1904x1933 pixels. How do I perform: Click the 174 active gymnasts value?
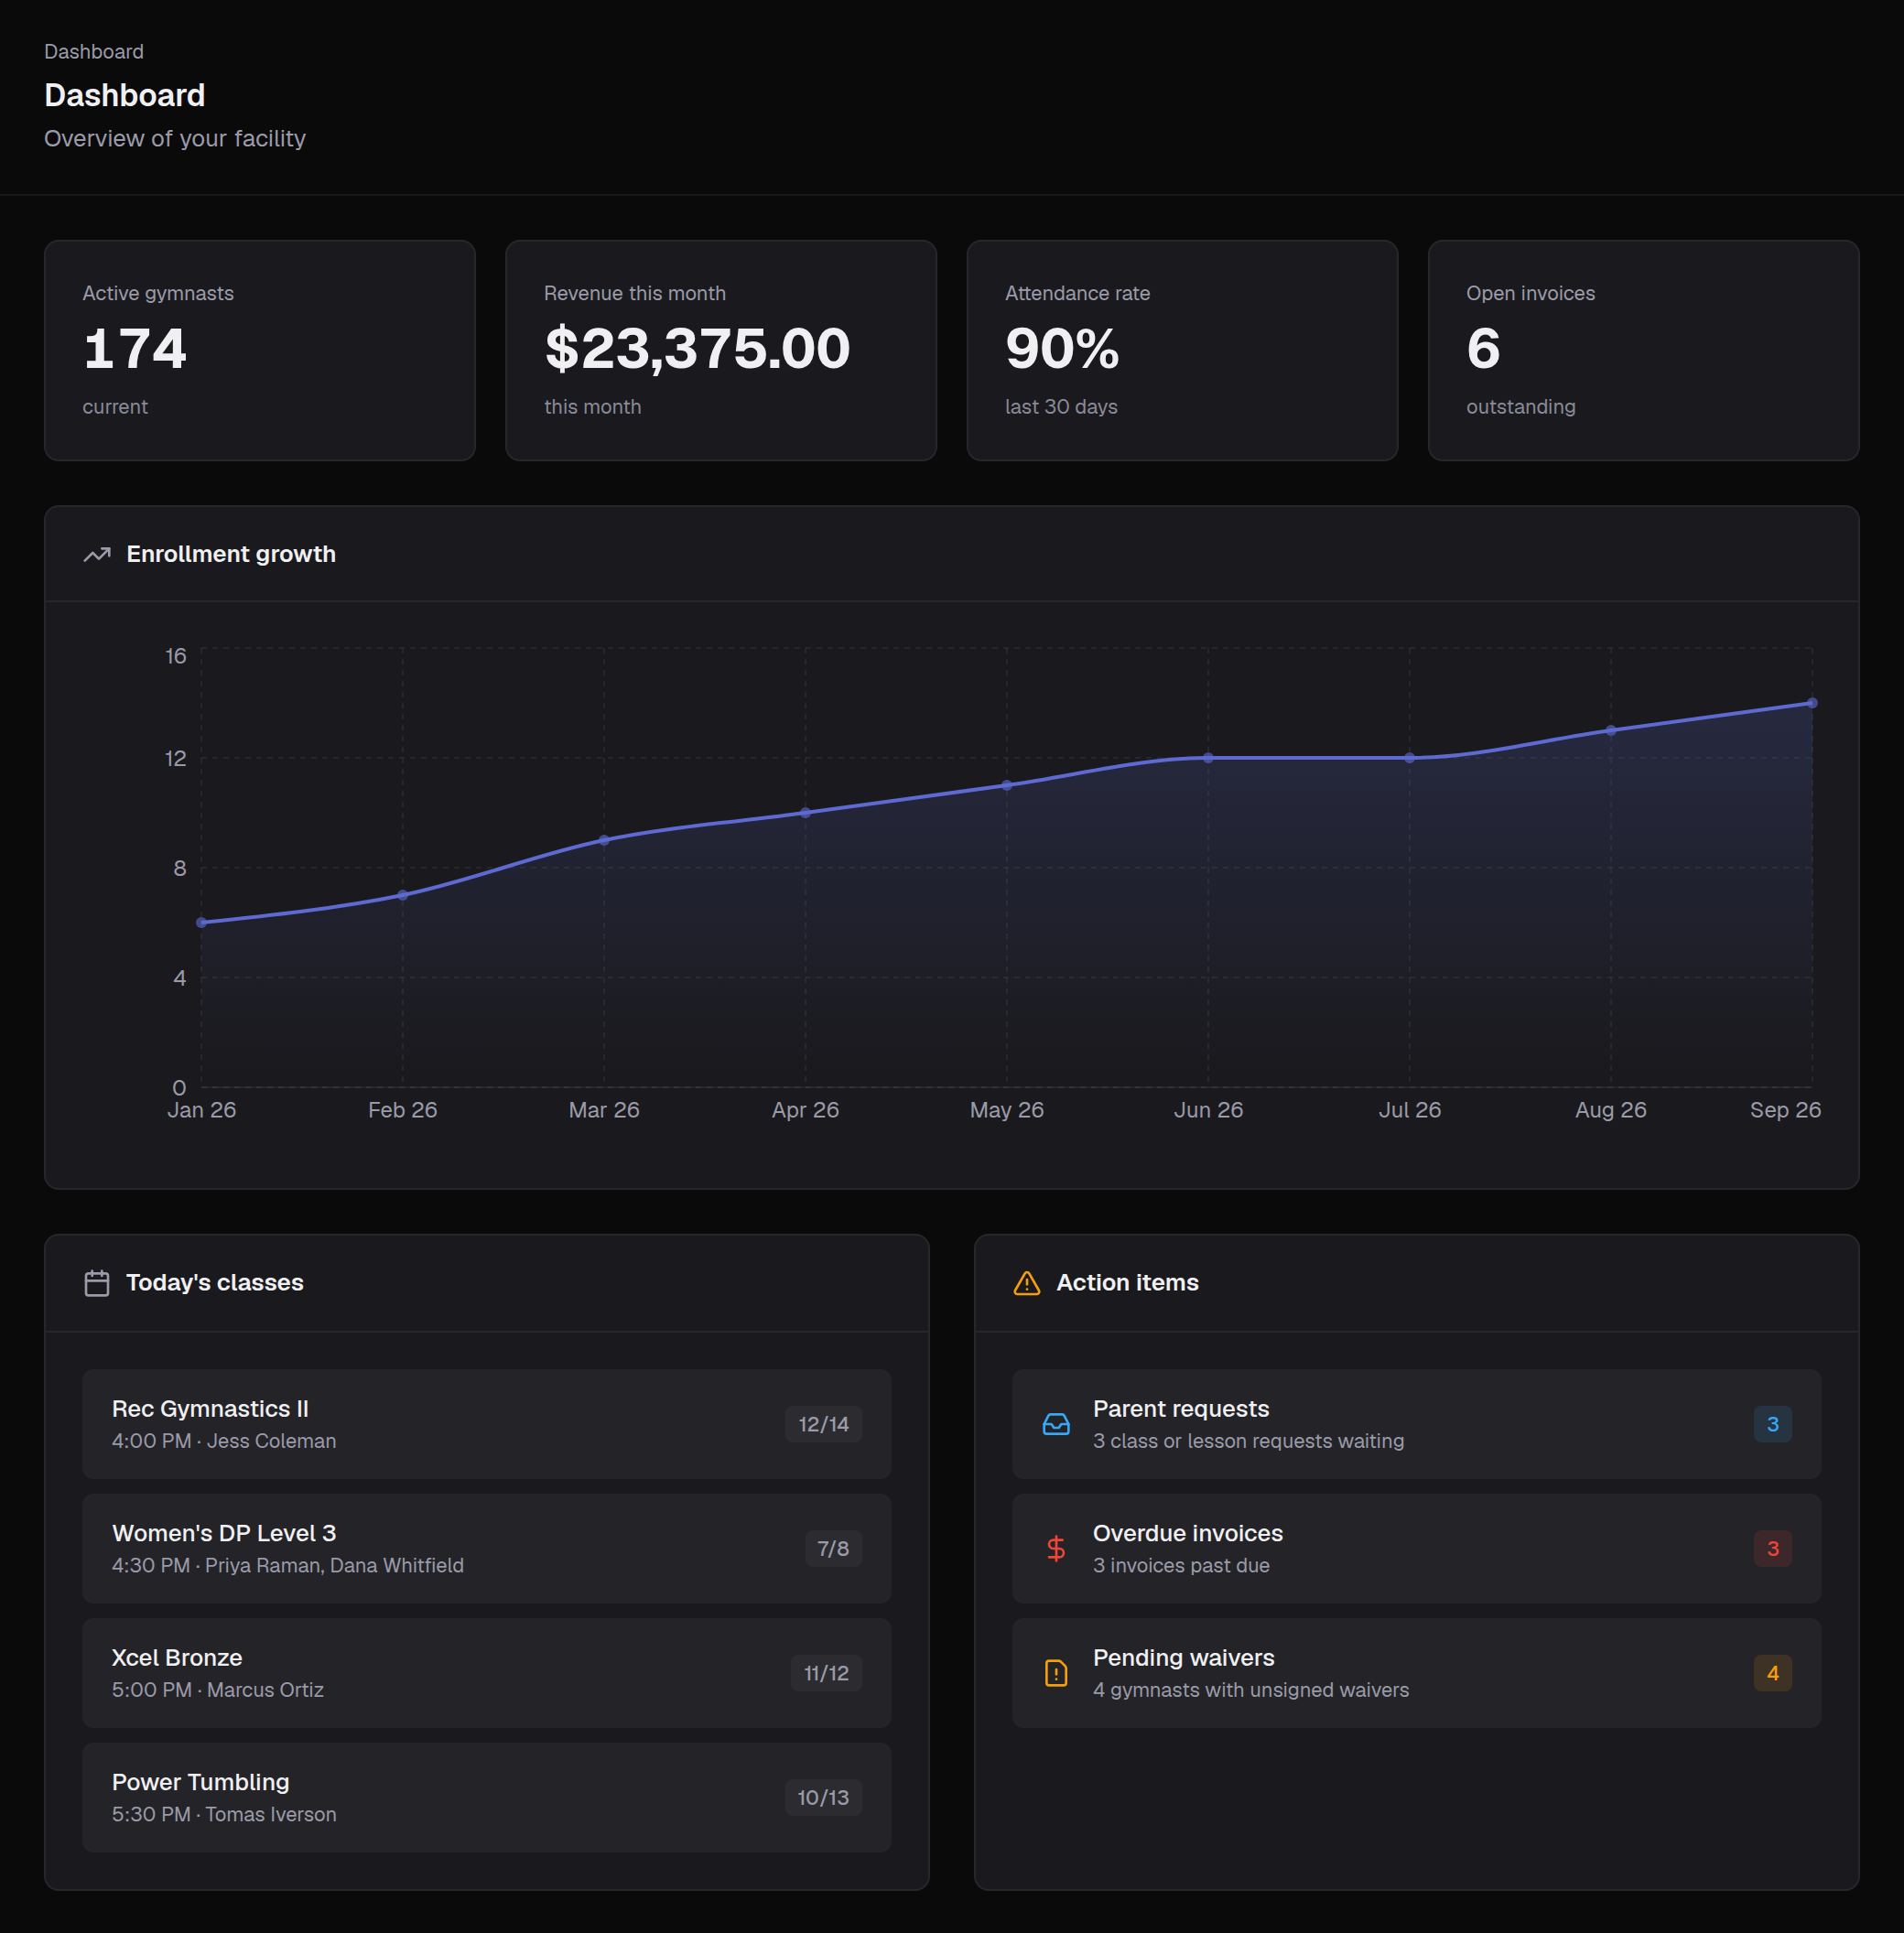click(135, 349)
